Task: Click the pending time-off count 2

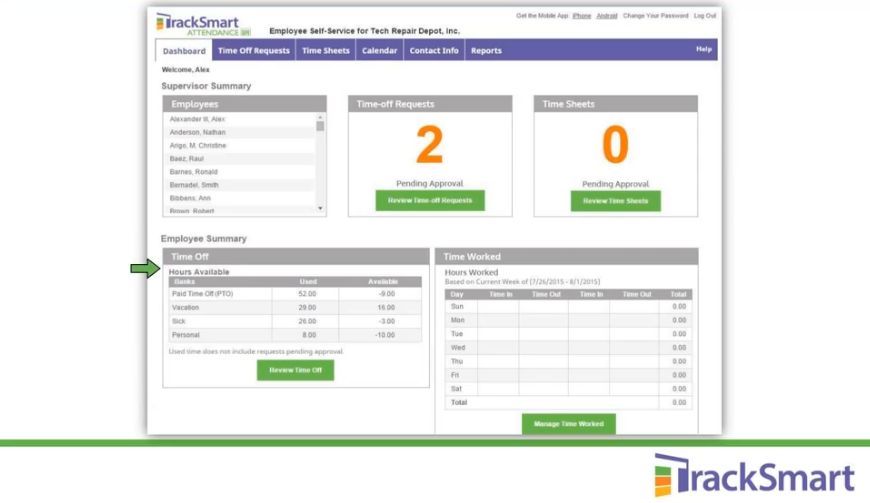Action: [x=430, y=145]
